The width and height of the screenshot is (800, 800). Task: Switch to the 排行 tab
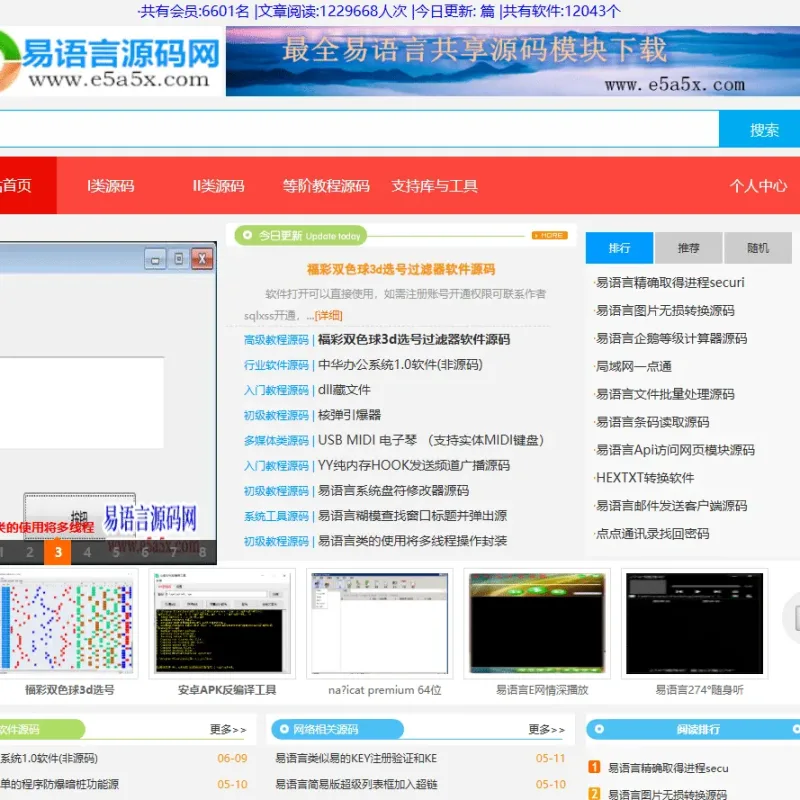coord(619,248)
